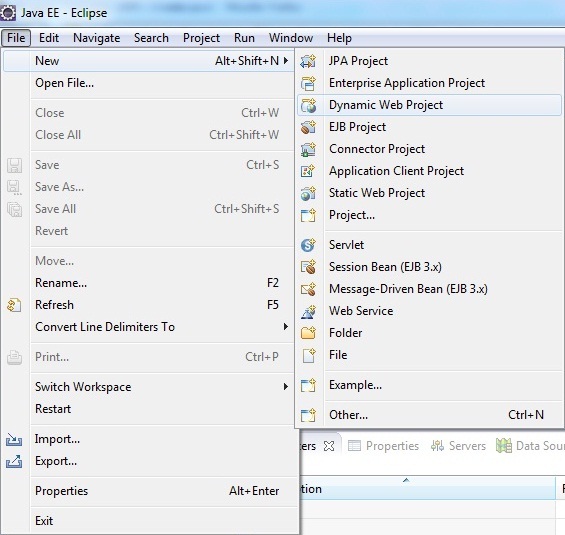
Task: Choose Message-Driven Bean (EJB 3.x) entry
Action: tap(429, 289)
